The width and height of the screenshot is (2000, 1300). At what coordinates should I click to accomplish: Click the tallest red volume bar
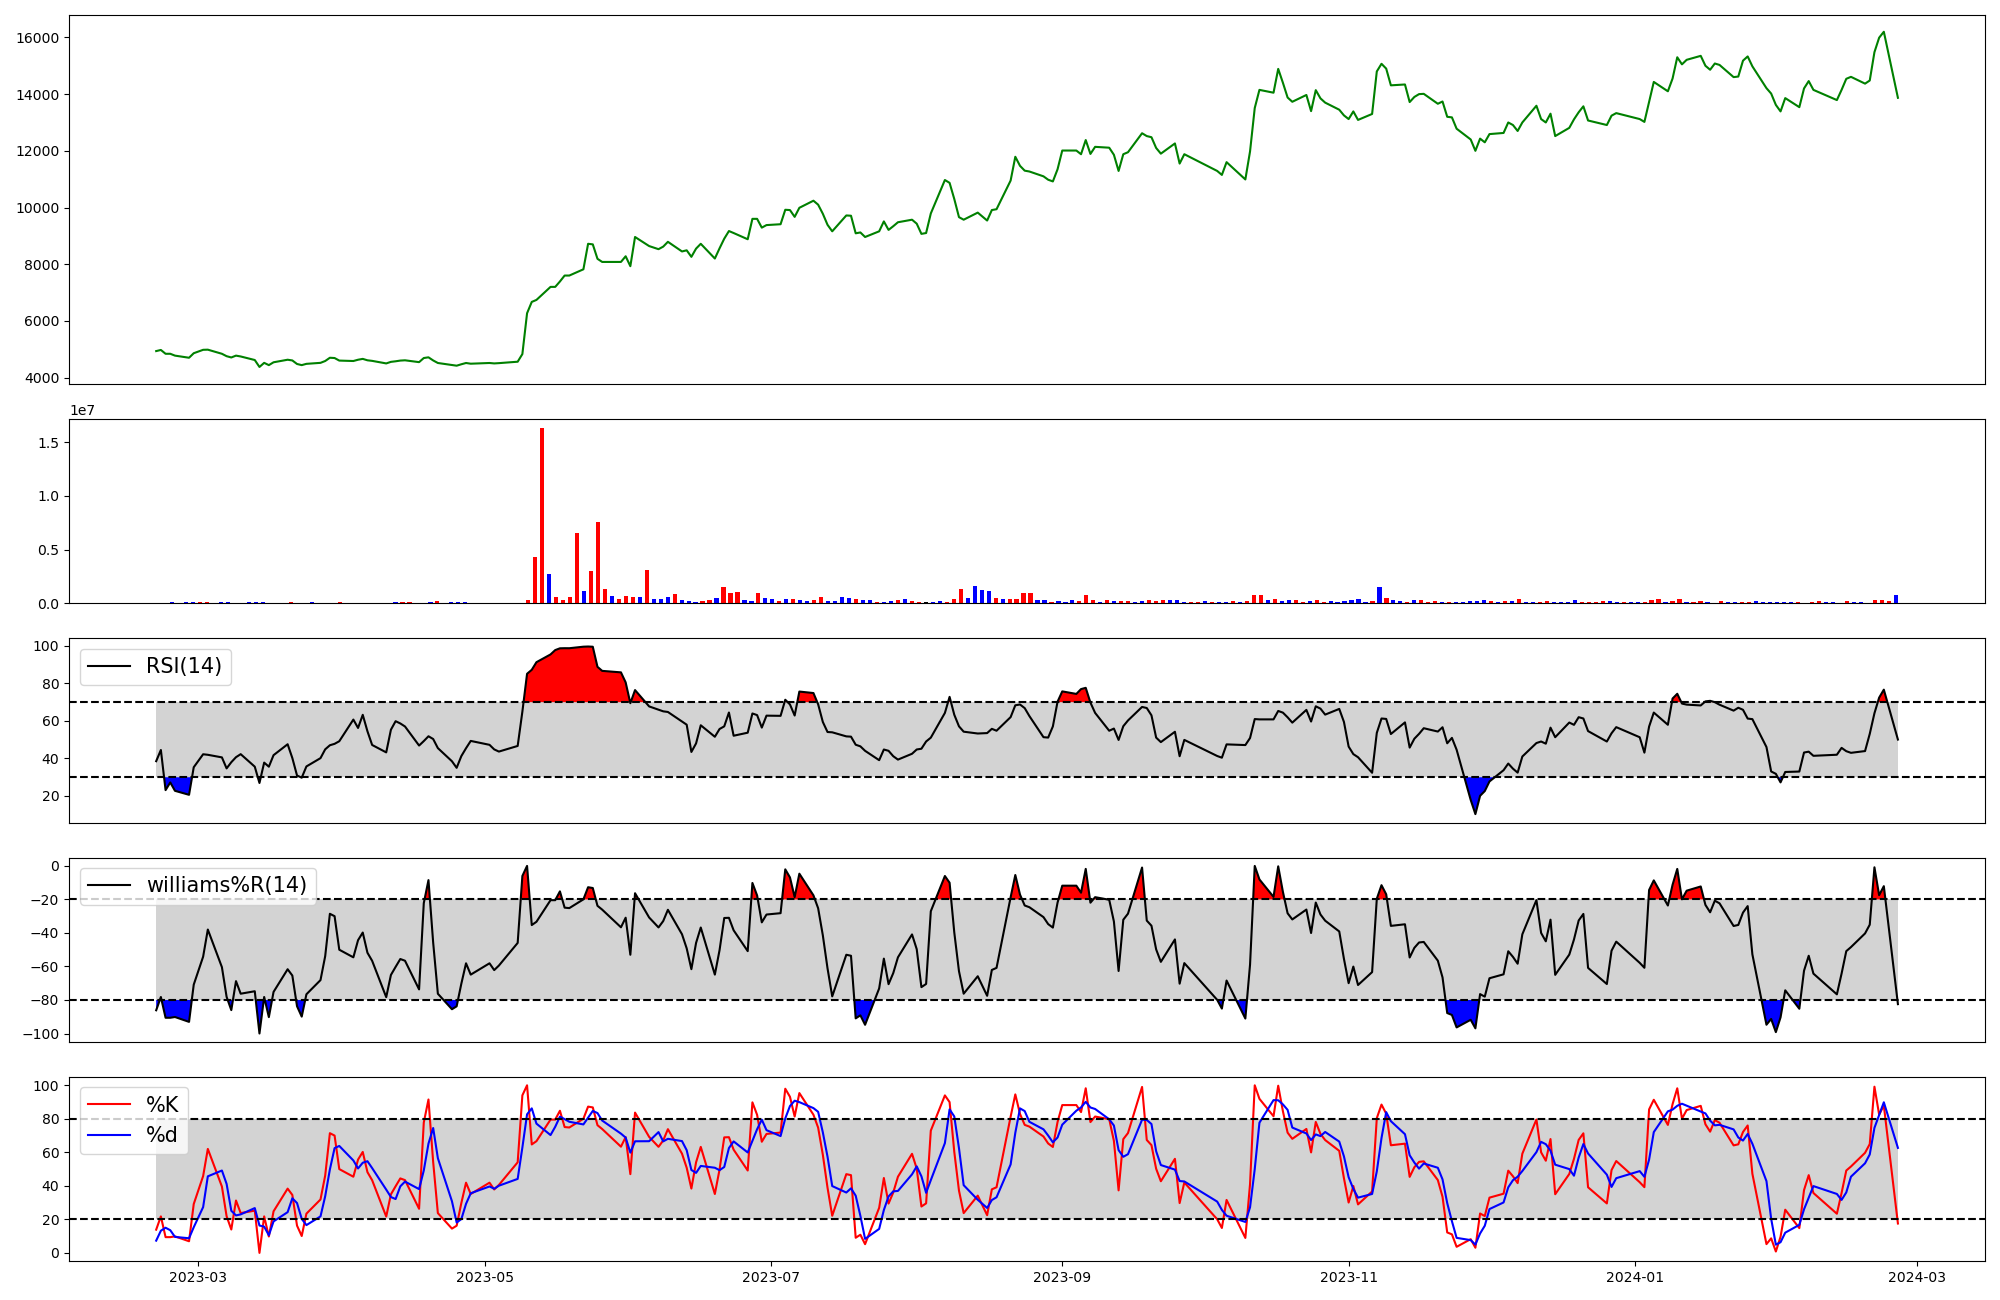point(542,515)
